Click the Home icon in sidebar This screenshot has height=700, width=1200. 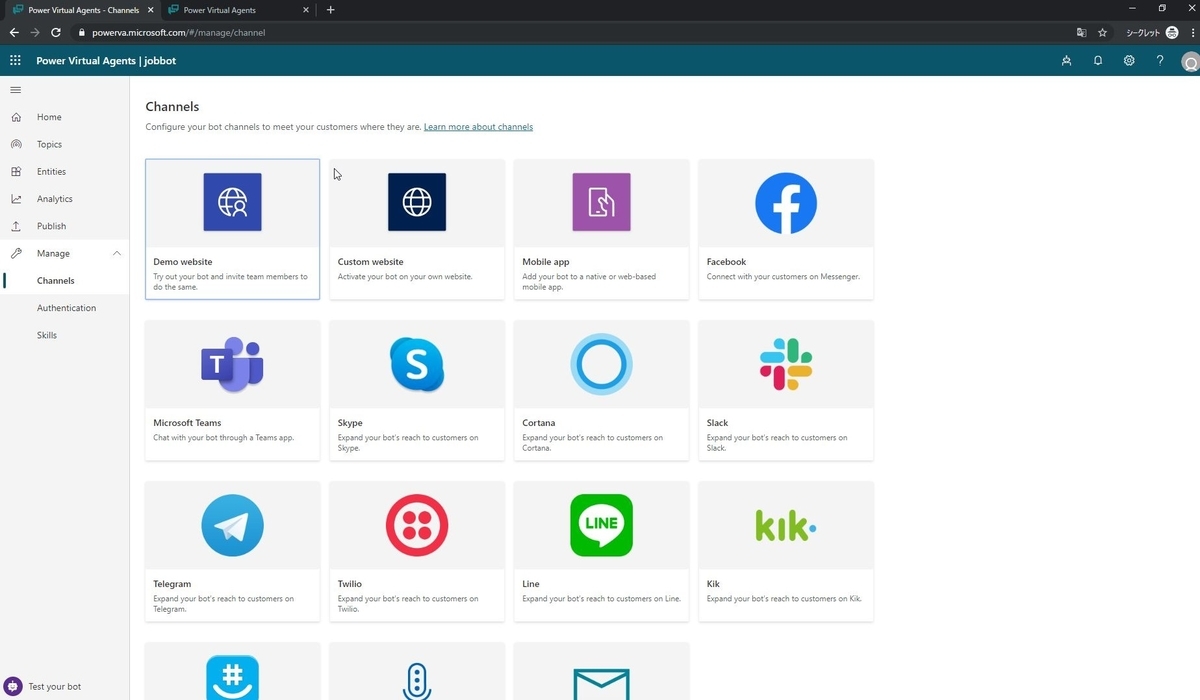tap(16, 117)
